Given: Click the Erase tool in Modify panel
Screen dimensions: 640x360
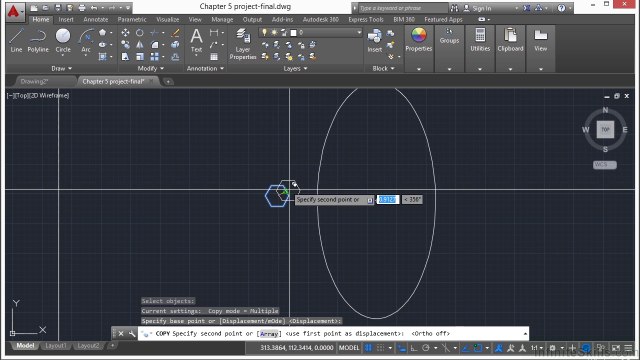Looking at the screenshot, I should [176, 32].
